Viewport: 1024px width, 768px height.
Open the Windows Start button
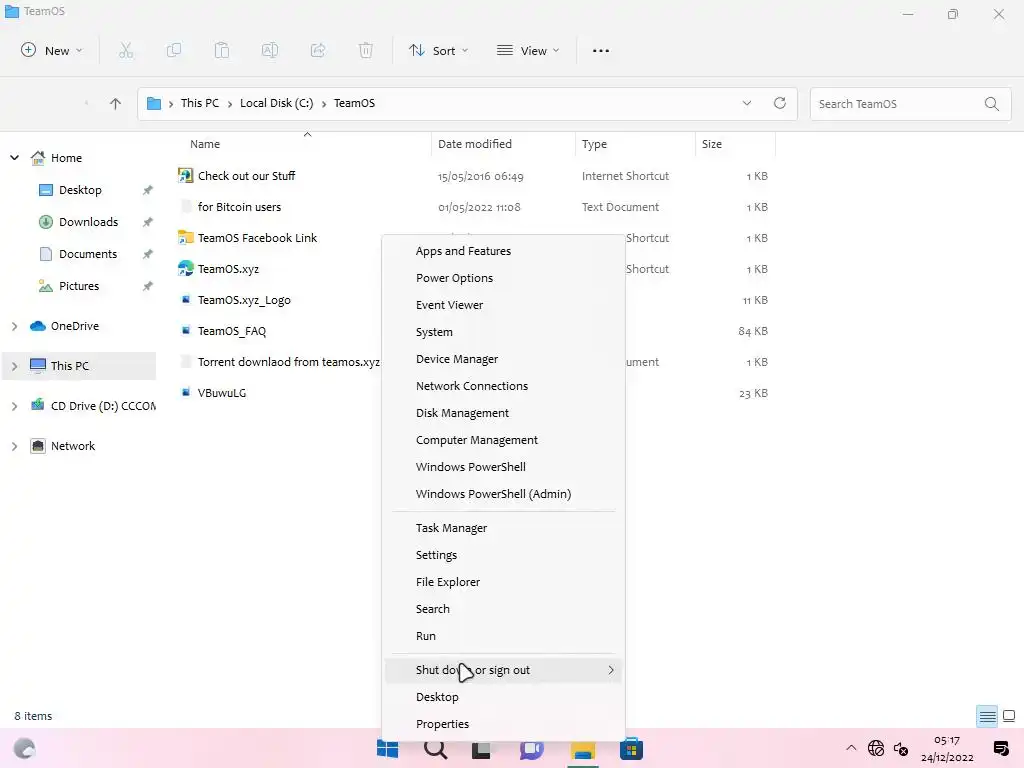388,749
